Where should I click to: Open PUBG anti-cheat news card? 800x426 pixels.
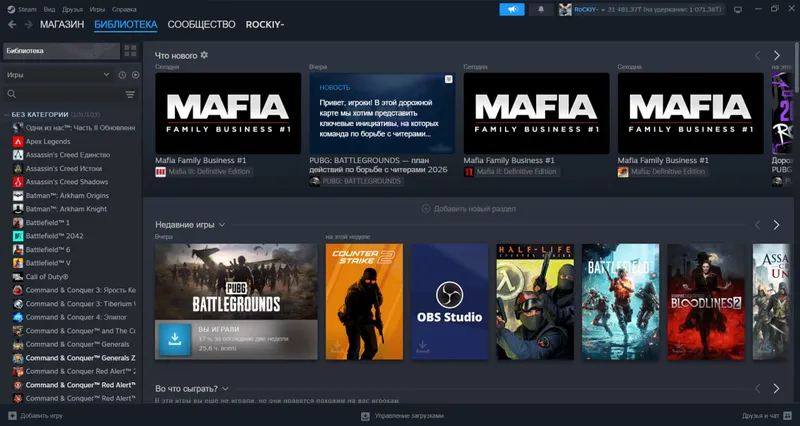pyautogui.click(x=382, y=113)
